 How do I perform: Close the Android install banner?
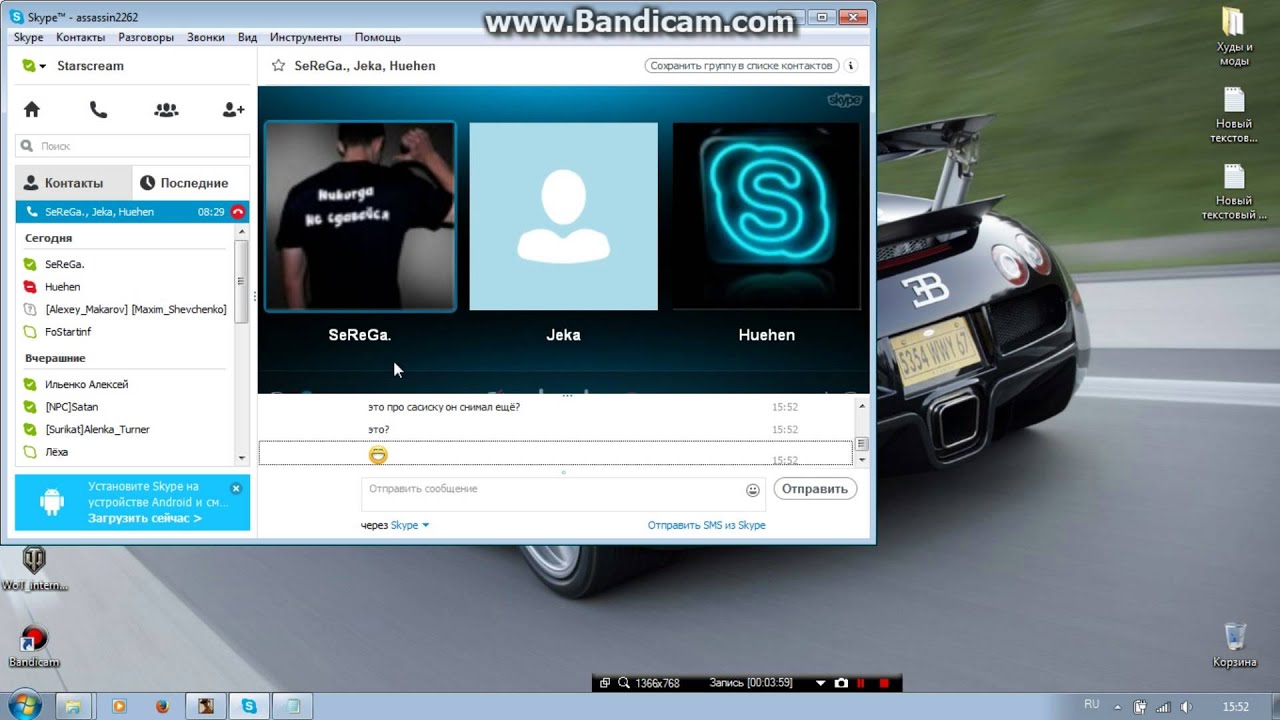coord(236,488)
